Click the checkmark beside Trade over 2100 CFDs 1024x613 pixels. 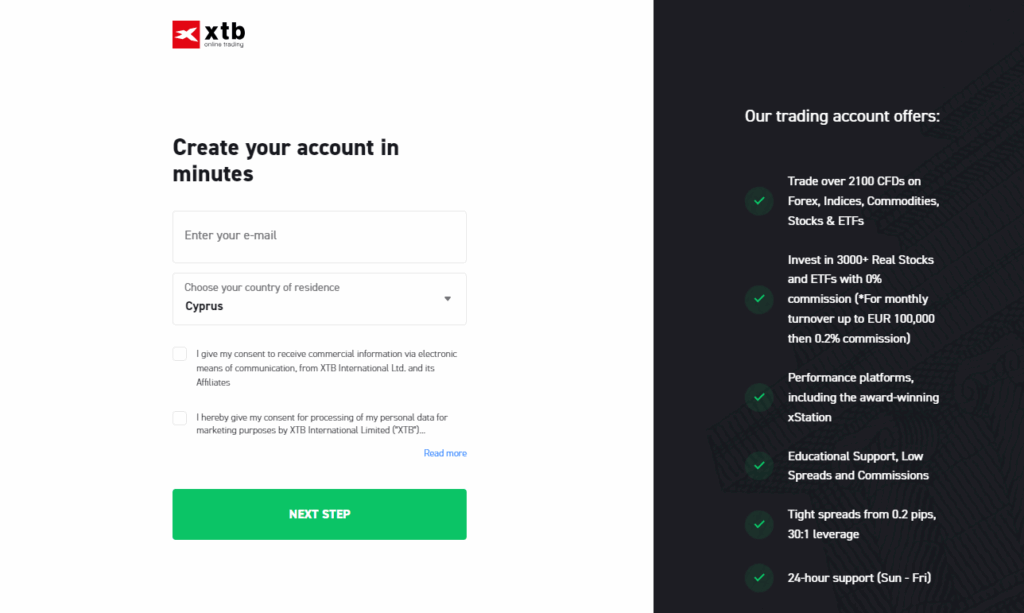point(759,201)
